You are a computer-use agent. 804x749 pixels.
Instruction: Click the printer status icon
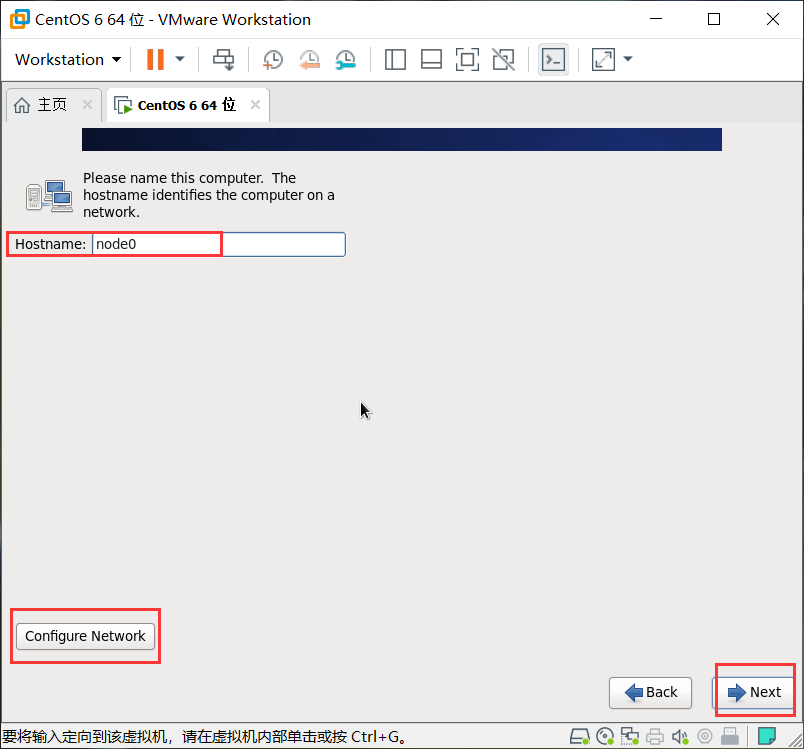[x=655, y=737]
